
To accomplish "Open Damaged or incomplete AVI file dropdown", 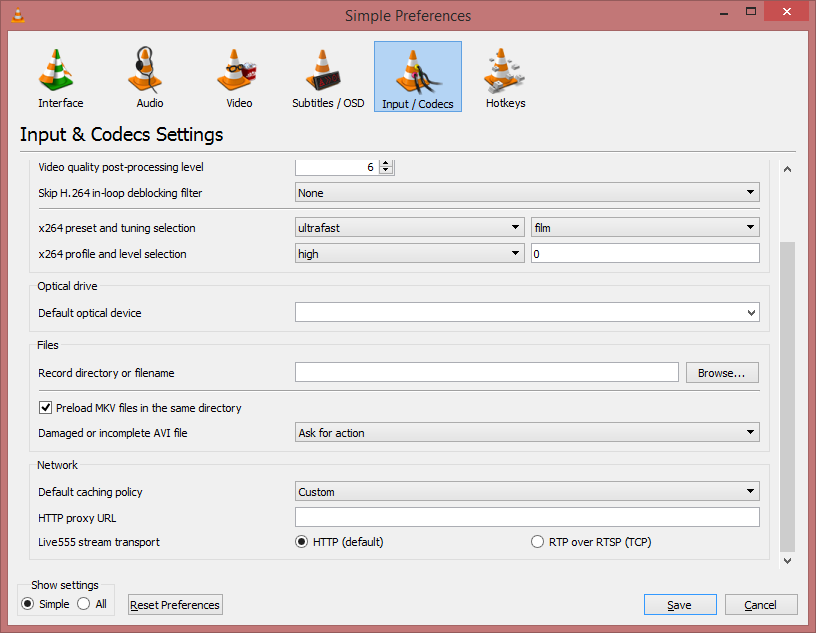I will pyautogui.click(x=527, y=433).
